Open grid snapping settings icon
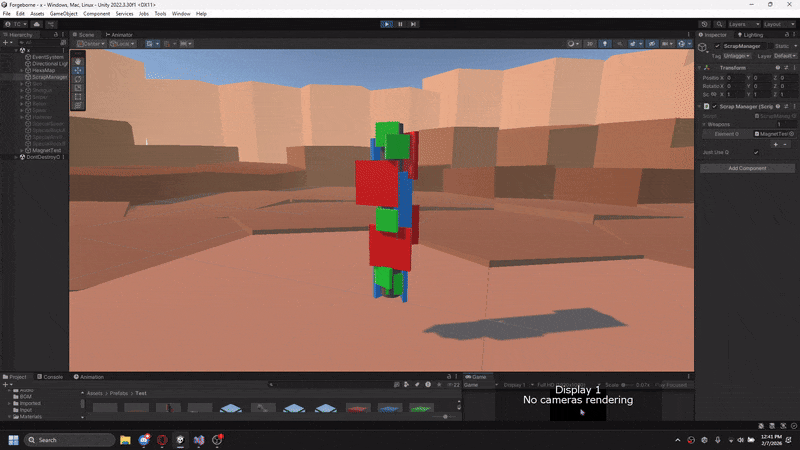Screen dimensions: 800x450 (x=169, y=44)
